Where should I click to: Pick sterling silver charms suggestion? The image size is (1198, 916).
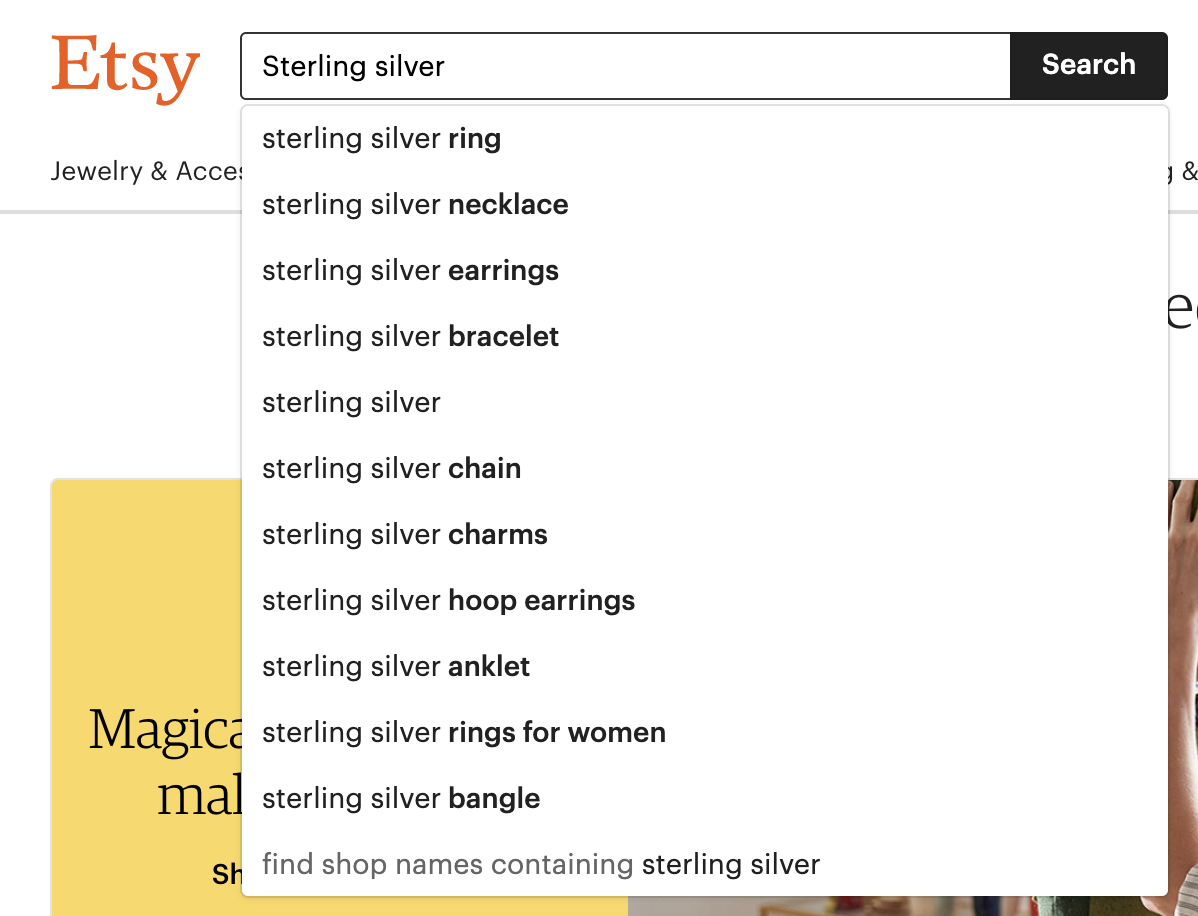coord(704,535)
